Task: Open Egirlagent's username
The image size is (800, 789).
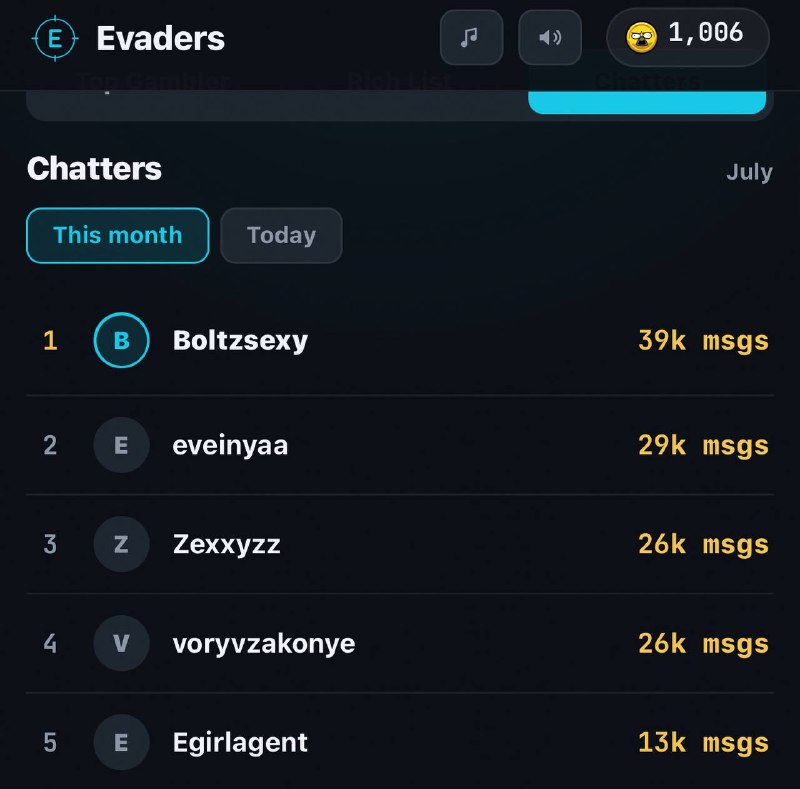Action: point(240,743)
